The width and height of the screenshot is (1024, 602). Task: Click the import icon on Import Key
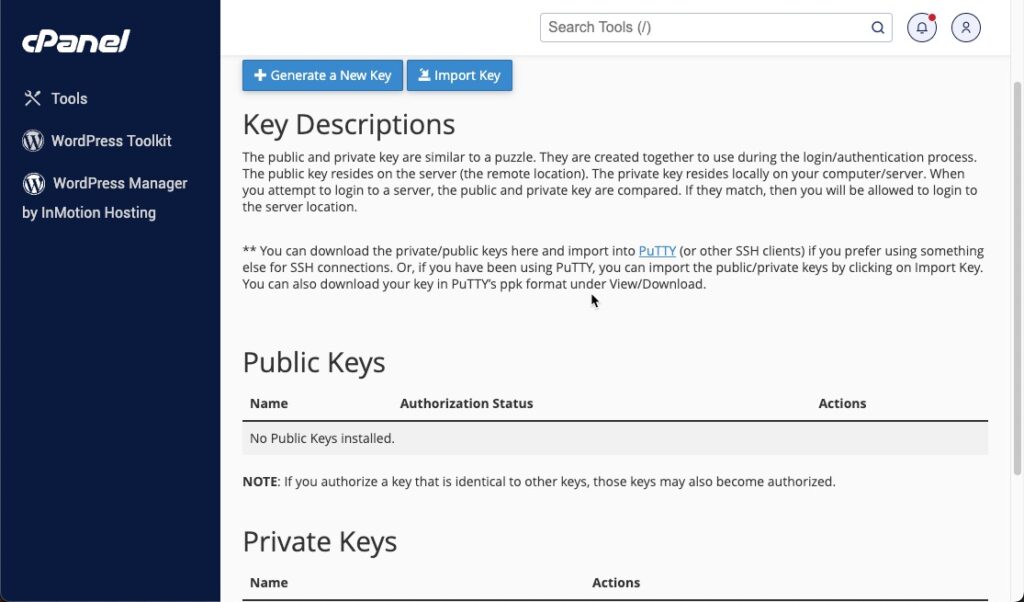[424, 75]
